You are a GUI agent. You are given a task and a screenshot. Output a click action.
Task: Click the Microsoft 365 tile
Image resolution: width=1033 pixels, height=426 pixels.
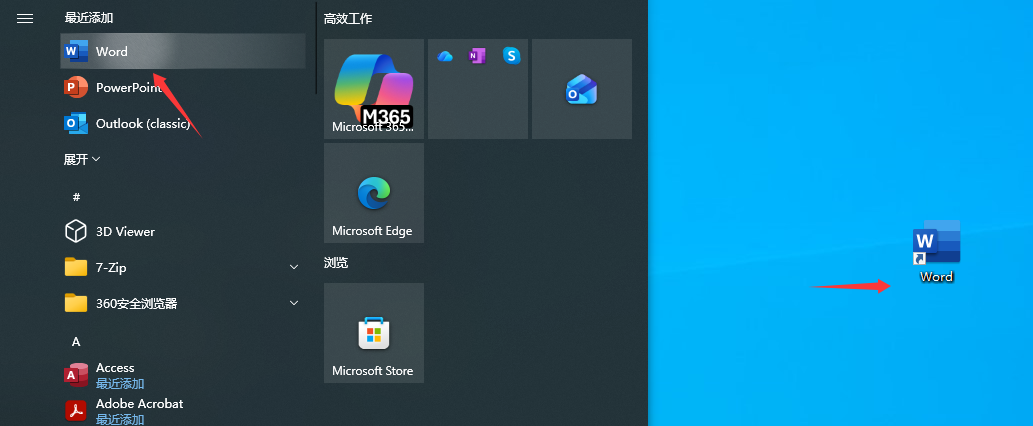pyautogui.click(x=373, y=88)
